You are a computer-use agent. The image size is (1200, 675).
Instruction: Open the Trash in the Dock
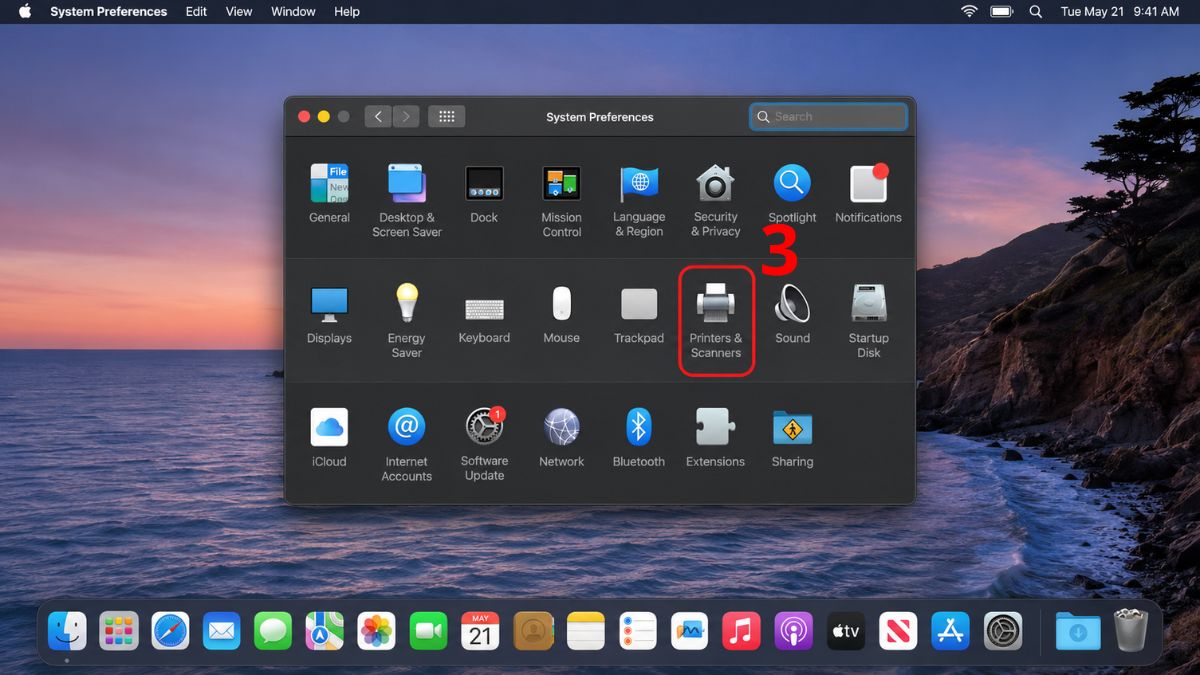click(x=1131, y=631)
